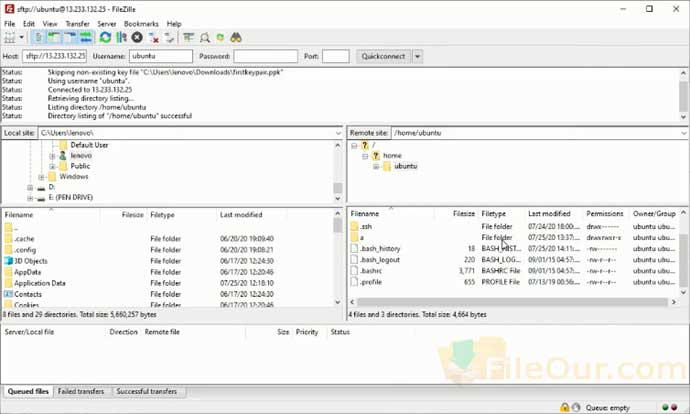
Task: Select .bashrc file in remote list
Action: point(371,271)
